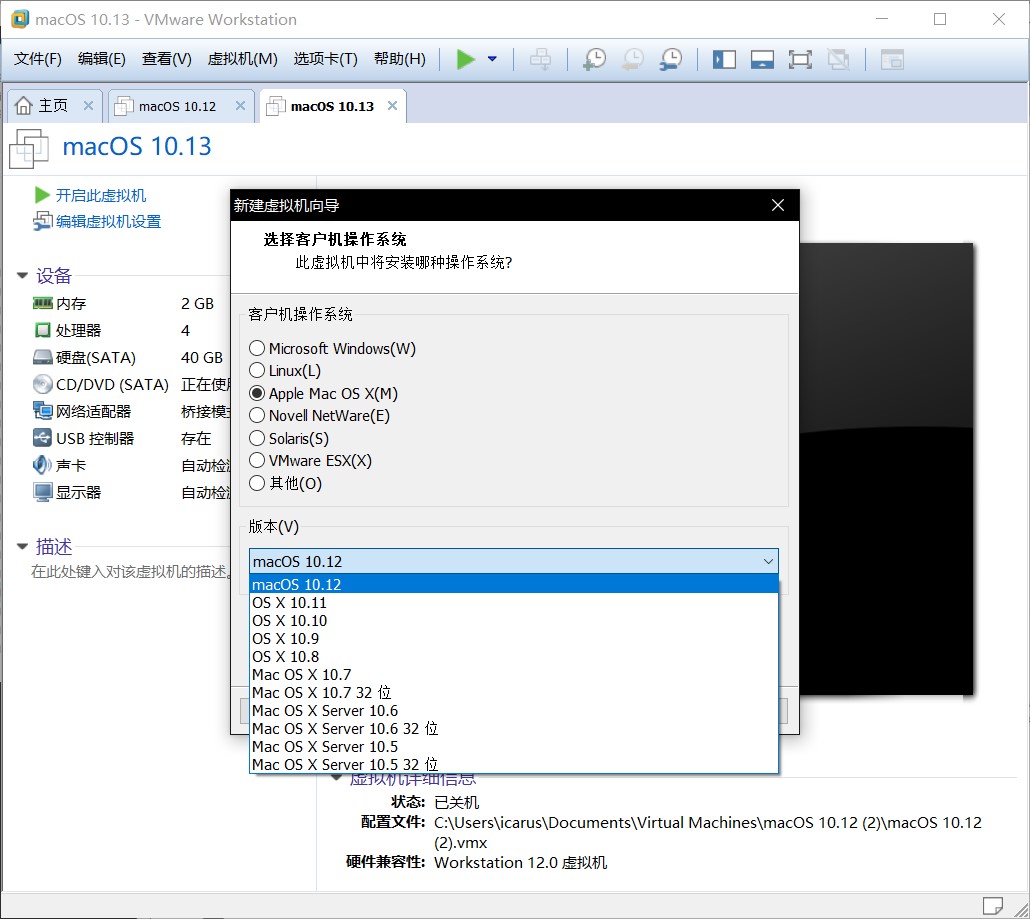Choose macOS 10.12 in dropdown list
1030x919 pixels.
pyautogui.click(x=514, y=584)
